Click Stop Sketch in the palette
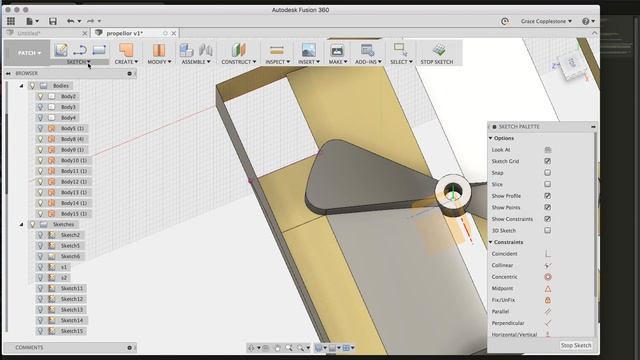 coord(576,345)
